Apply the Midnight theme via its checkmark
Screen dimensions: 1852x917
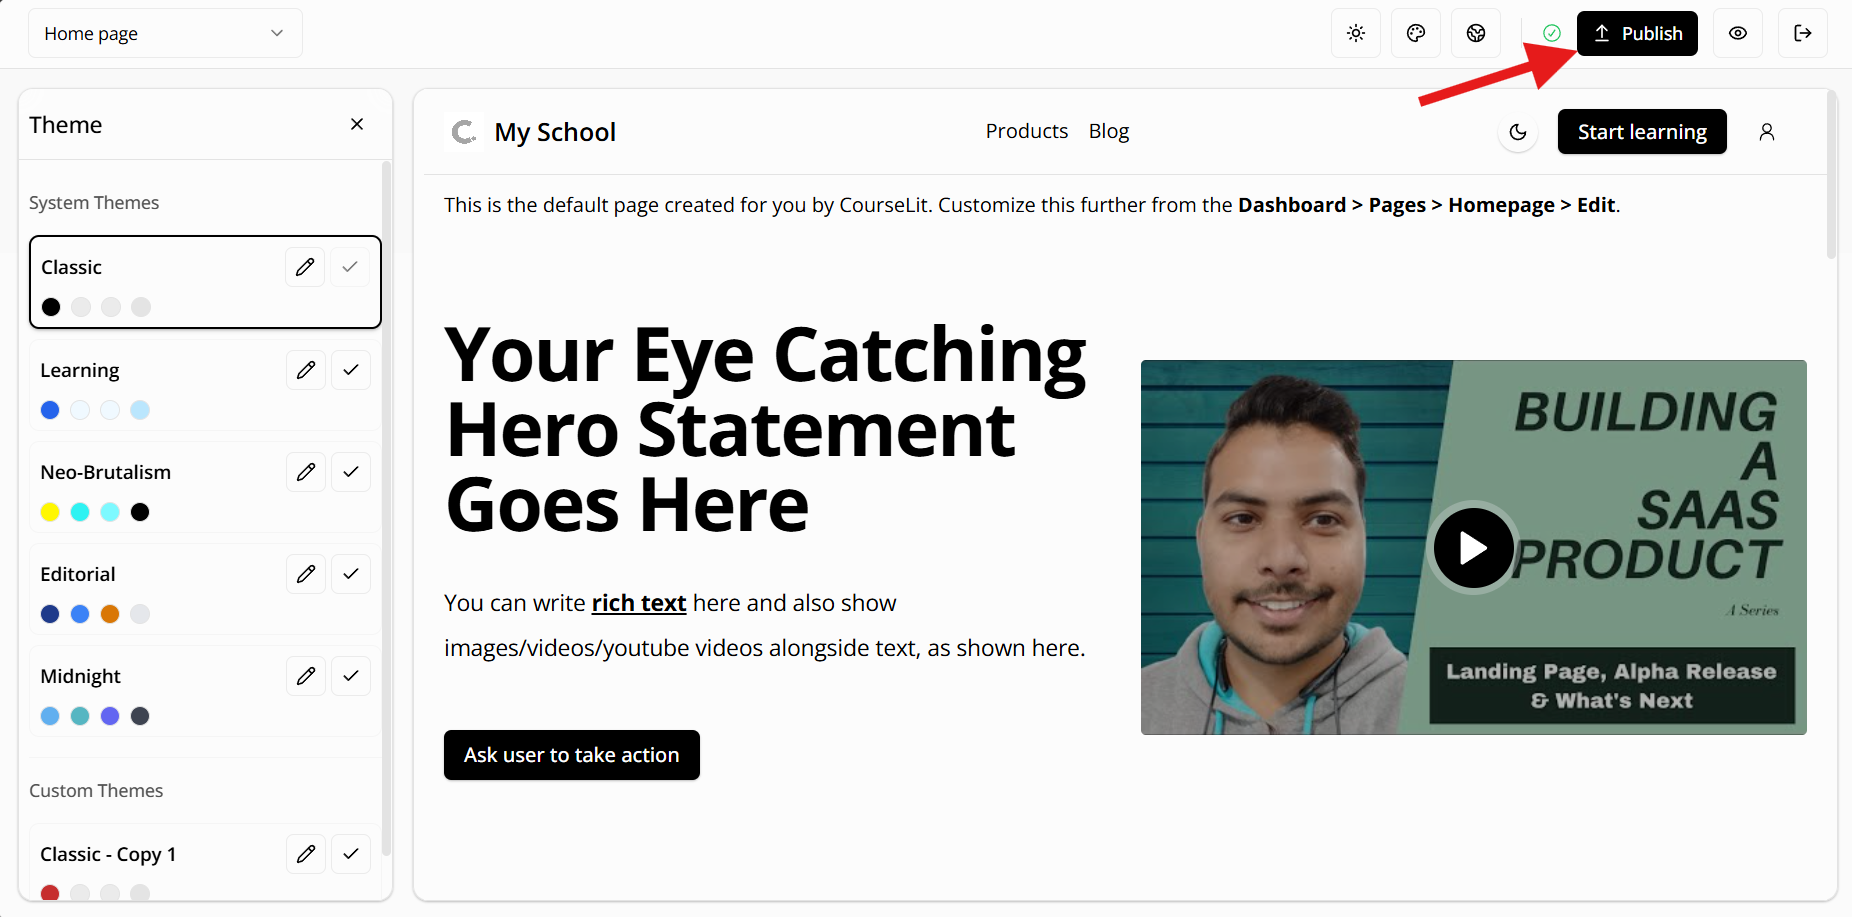coord(351,675)
